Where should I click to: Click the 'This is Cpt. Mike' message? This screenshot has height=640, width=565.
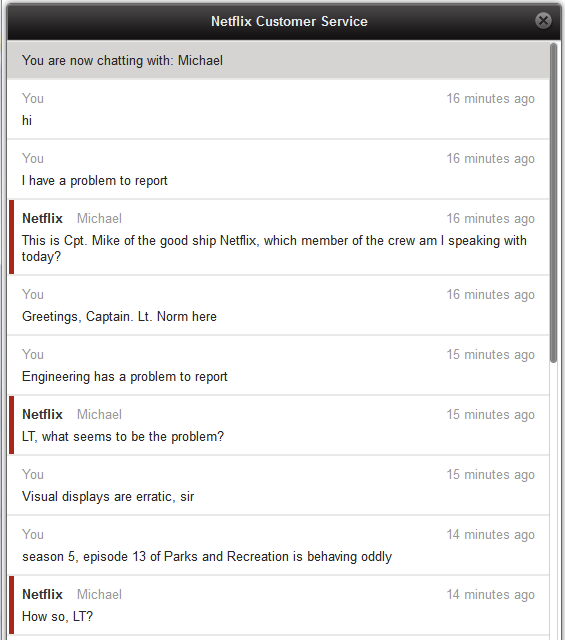274,249
